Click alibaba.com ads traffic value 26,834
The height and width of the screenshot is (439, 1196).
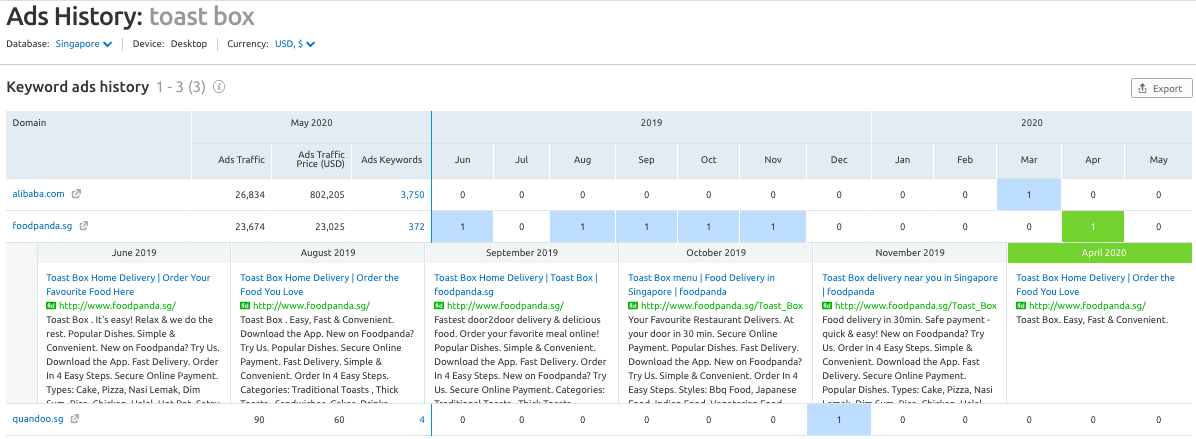pyautogui.click(x=249, y=195)
